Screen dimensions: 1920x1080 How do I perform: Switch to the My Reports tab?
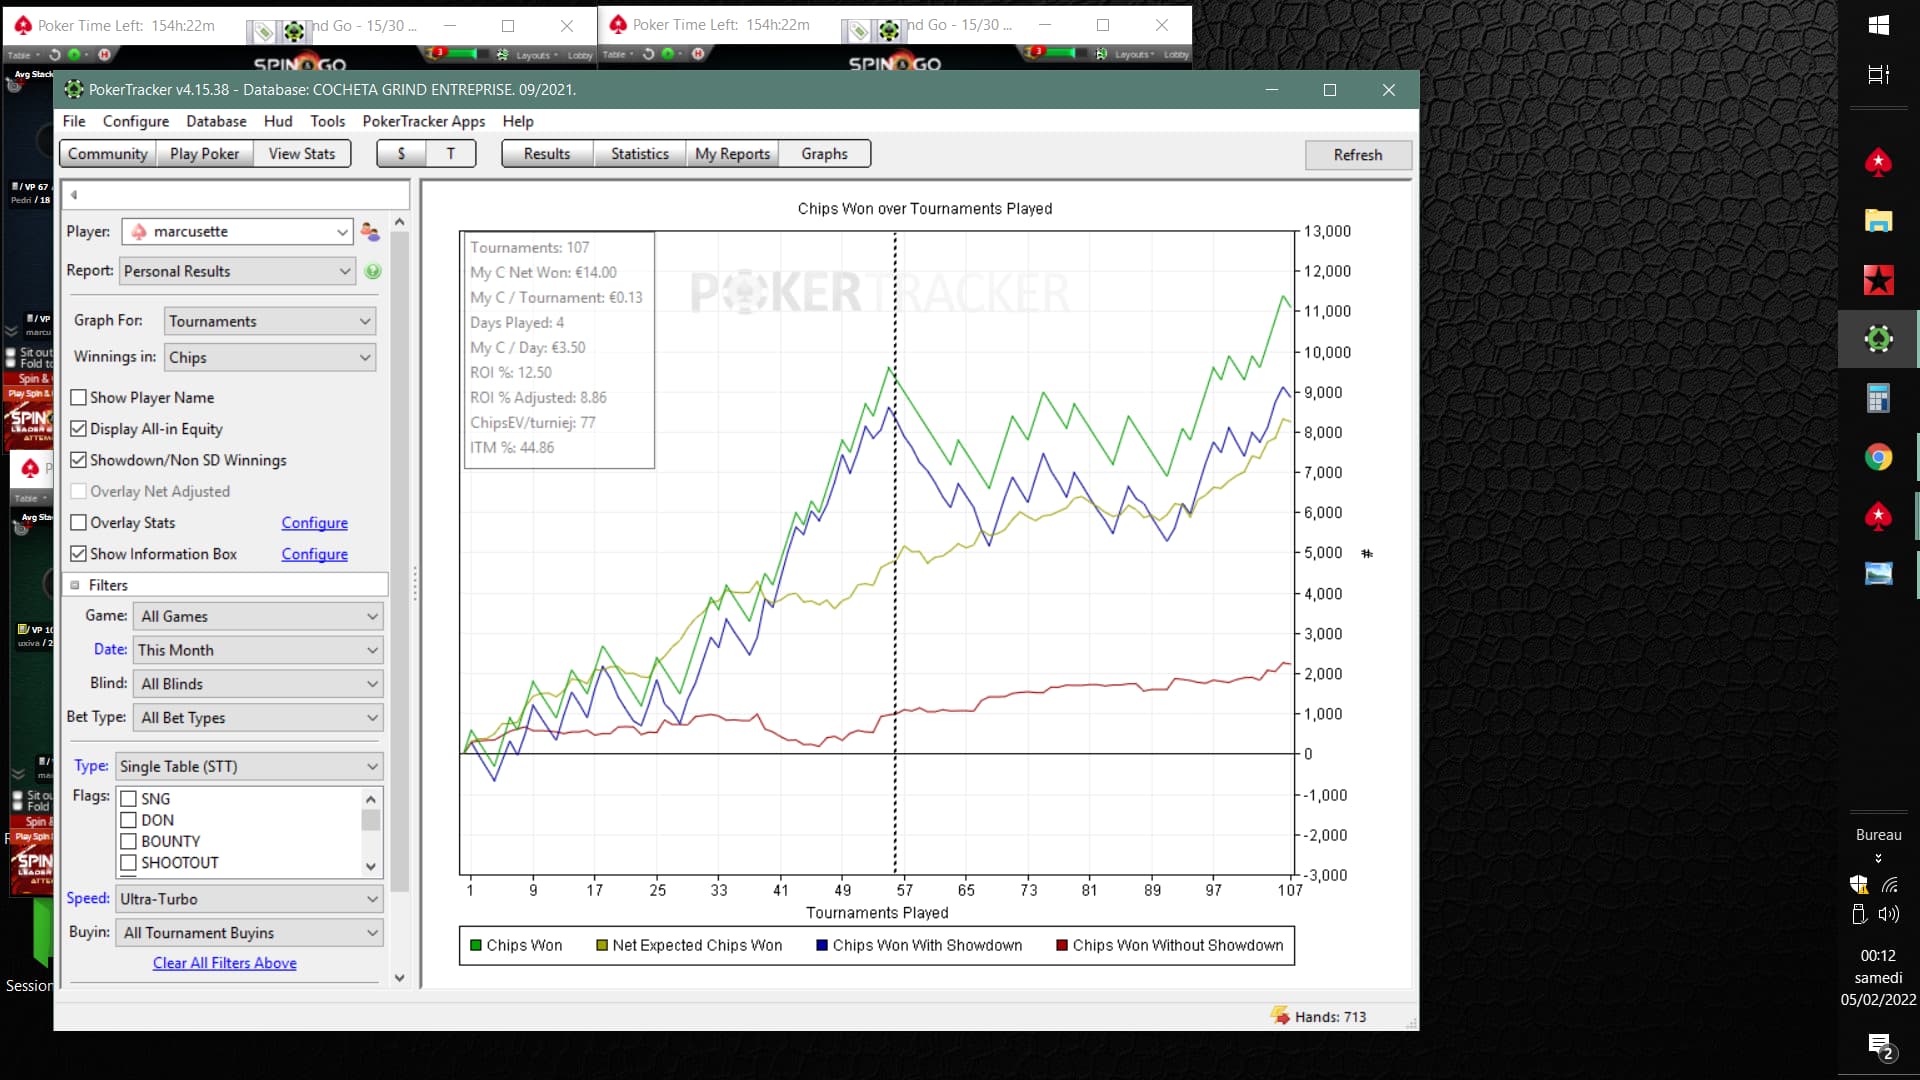click(x=733, y=154)
